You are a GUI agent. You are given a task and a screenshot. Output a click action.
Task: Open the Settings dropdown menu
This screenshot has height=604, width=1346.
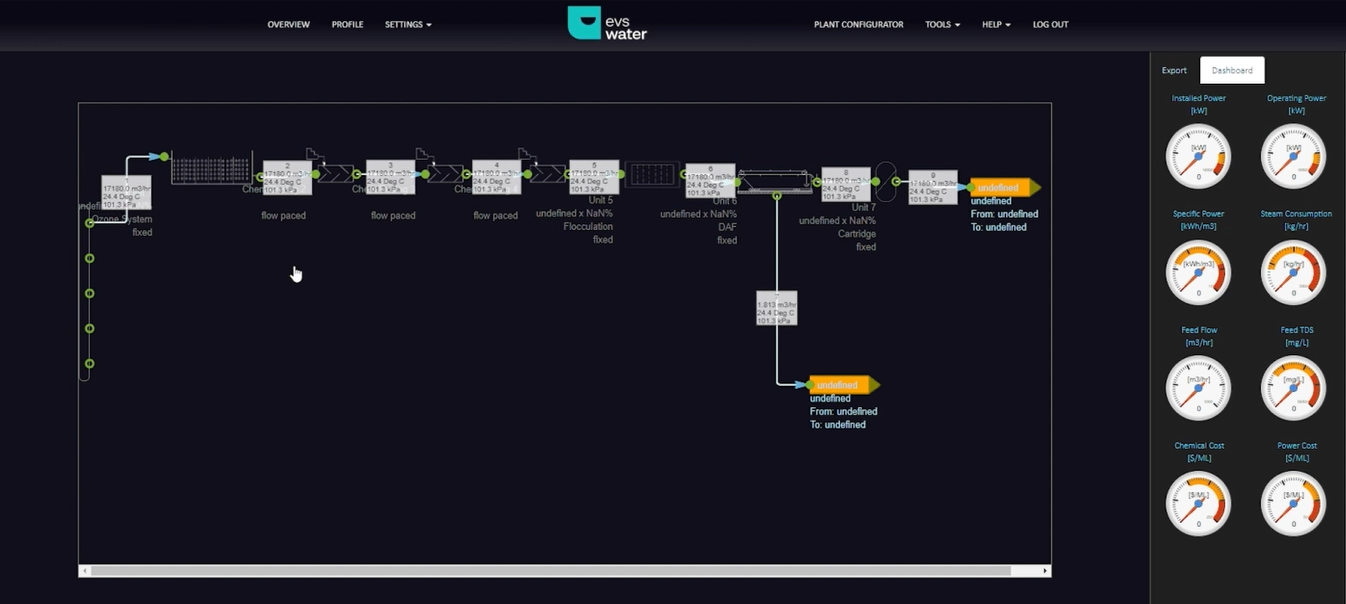[x=408, y=24]
